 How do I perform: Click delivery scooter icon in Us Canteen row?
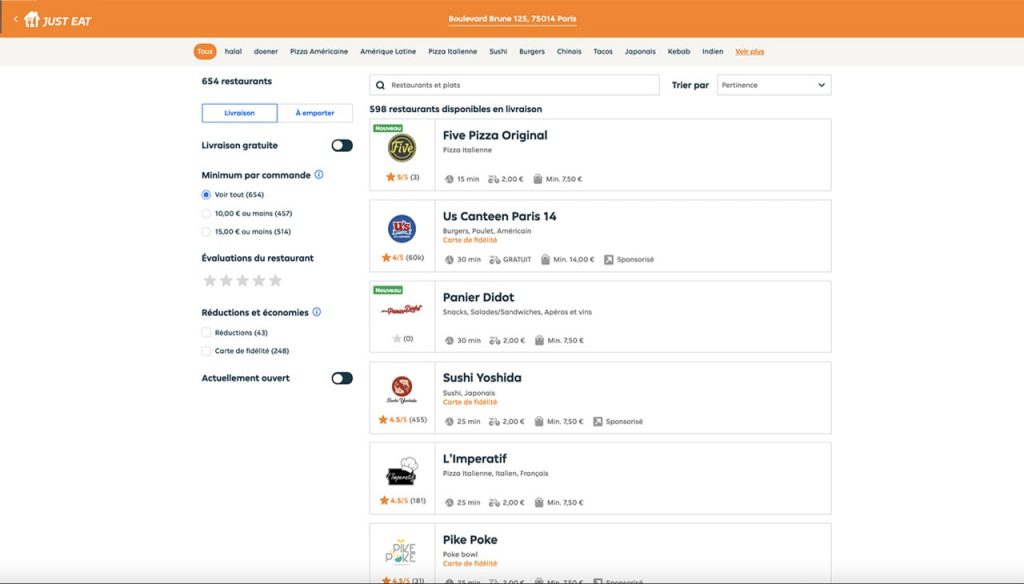(494, 259)
